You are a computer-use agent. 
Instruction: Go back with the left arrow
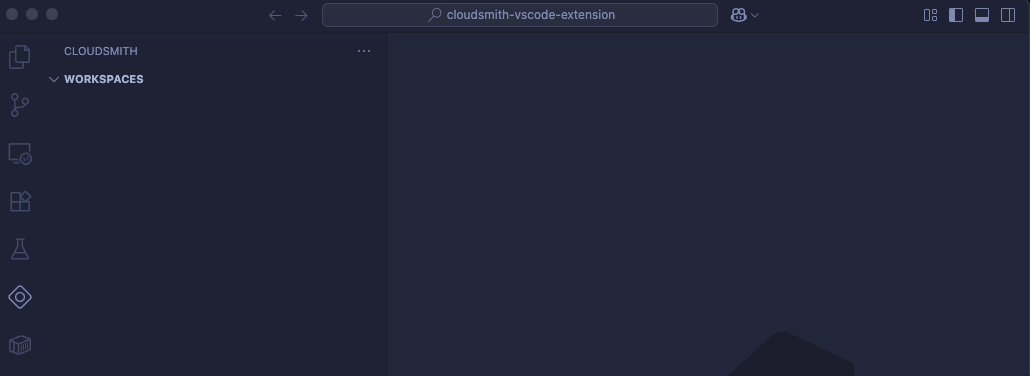(275, 15)
